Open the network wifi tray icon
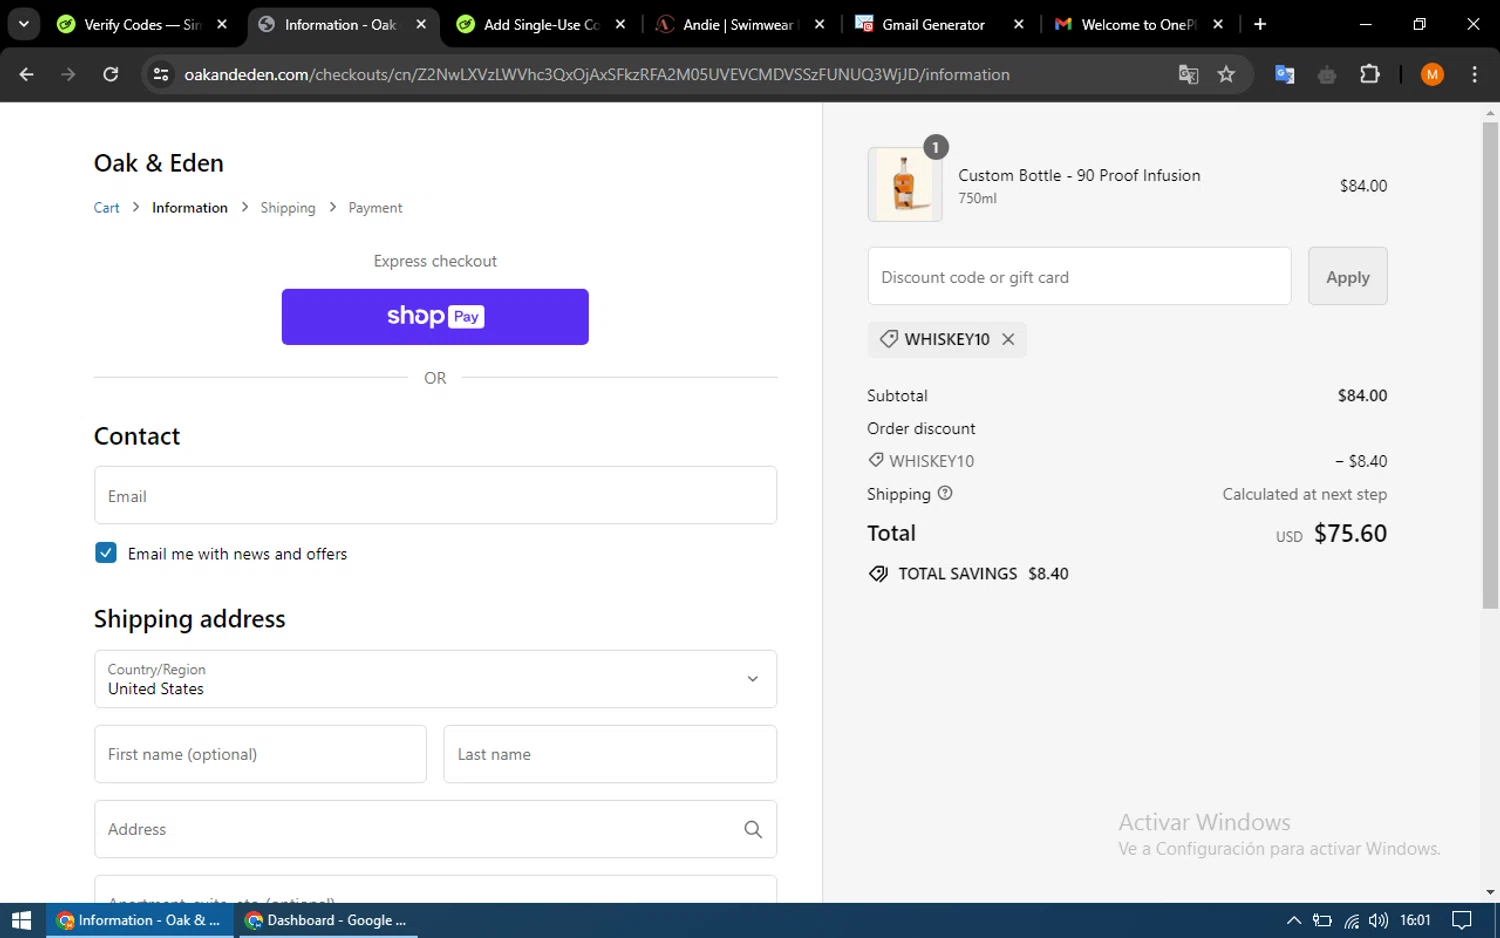Viewport: 1500px width, 938px height. [x=1351, y=920]
